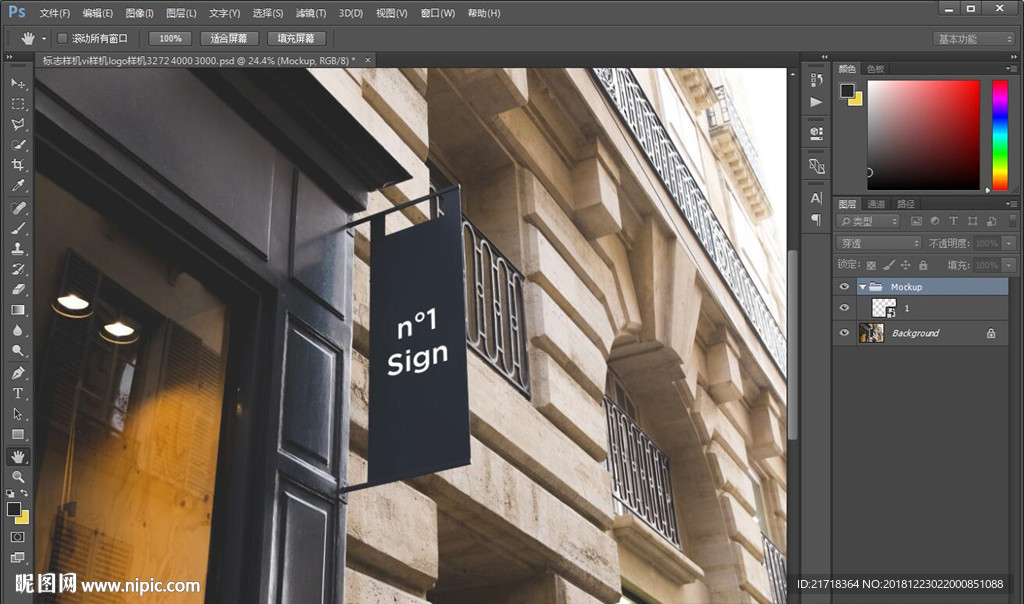
Task: Select the Gradient tool
Action: (x=18, y=310)
